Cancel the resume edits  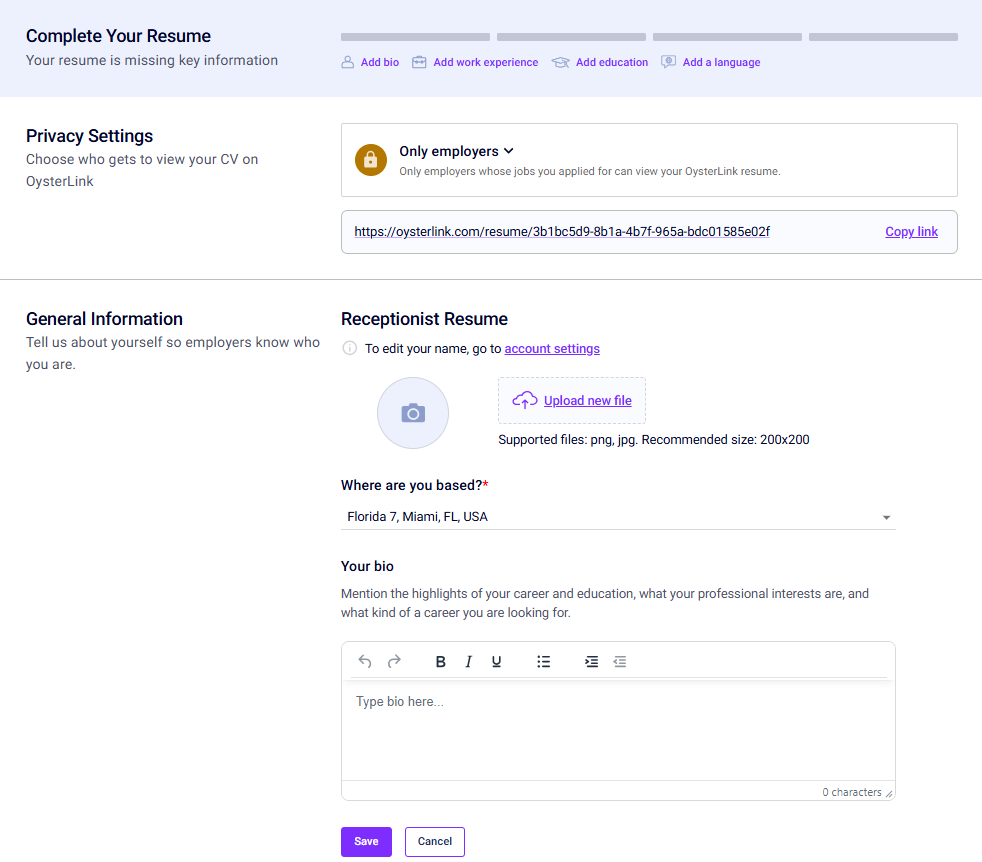(x=435, y=841)
